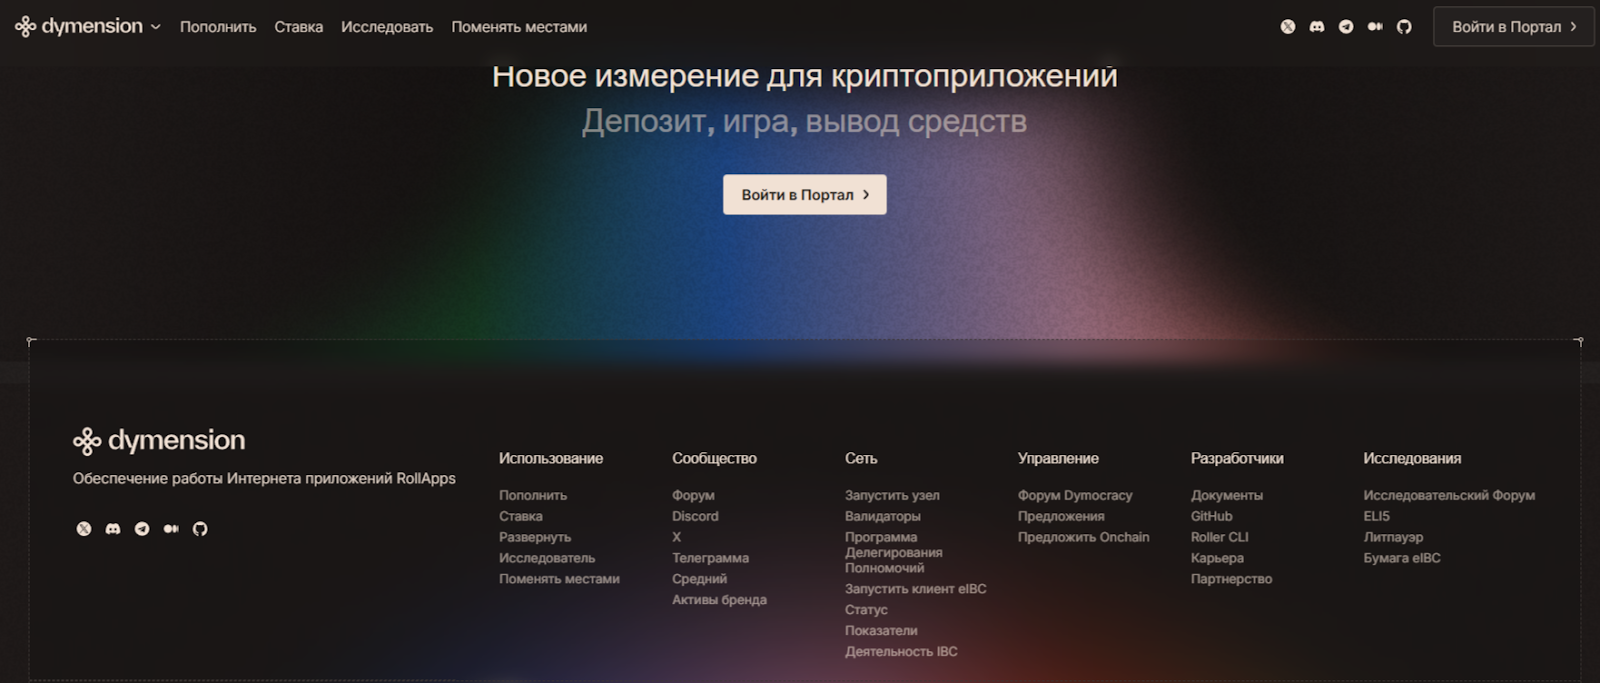This screenshot has width=1600, height=683.
Task: Open Discord icon in header
Action: tap(1317, 27)
